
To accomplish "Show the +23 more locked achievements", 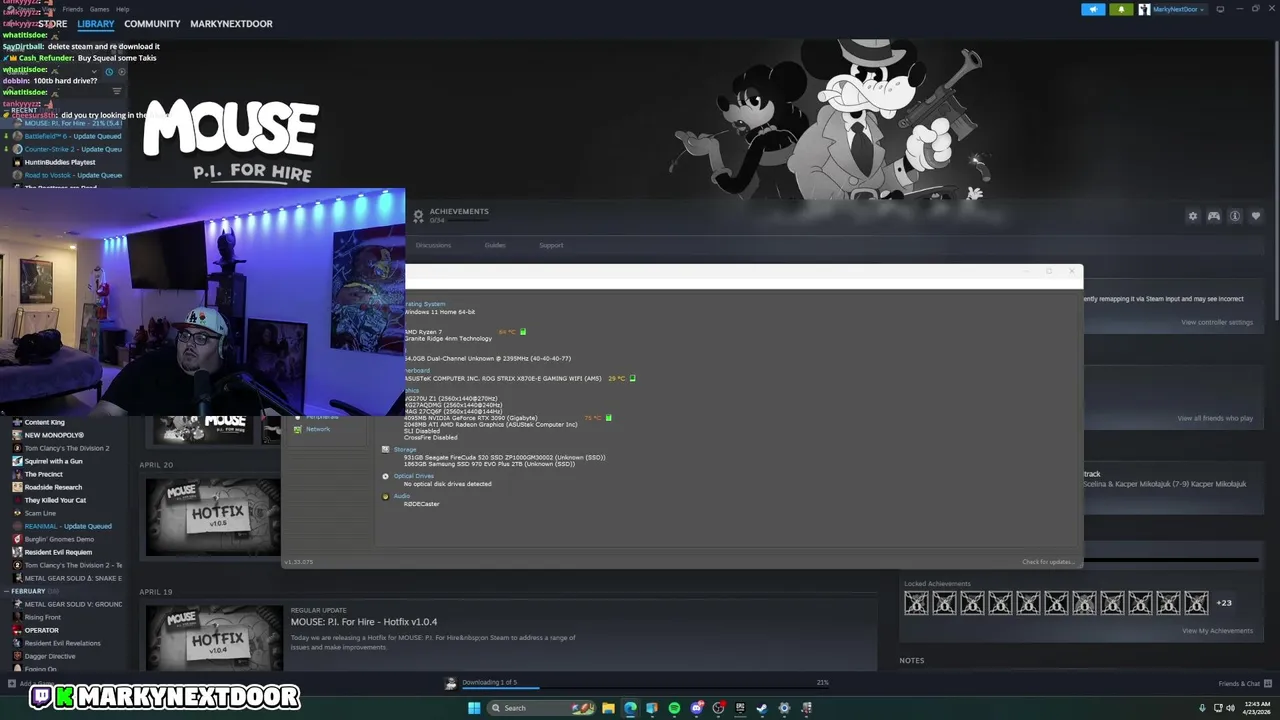I will tap(1224, 603).
